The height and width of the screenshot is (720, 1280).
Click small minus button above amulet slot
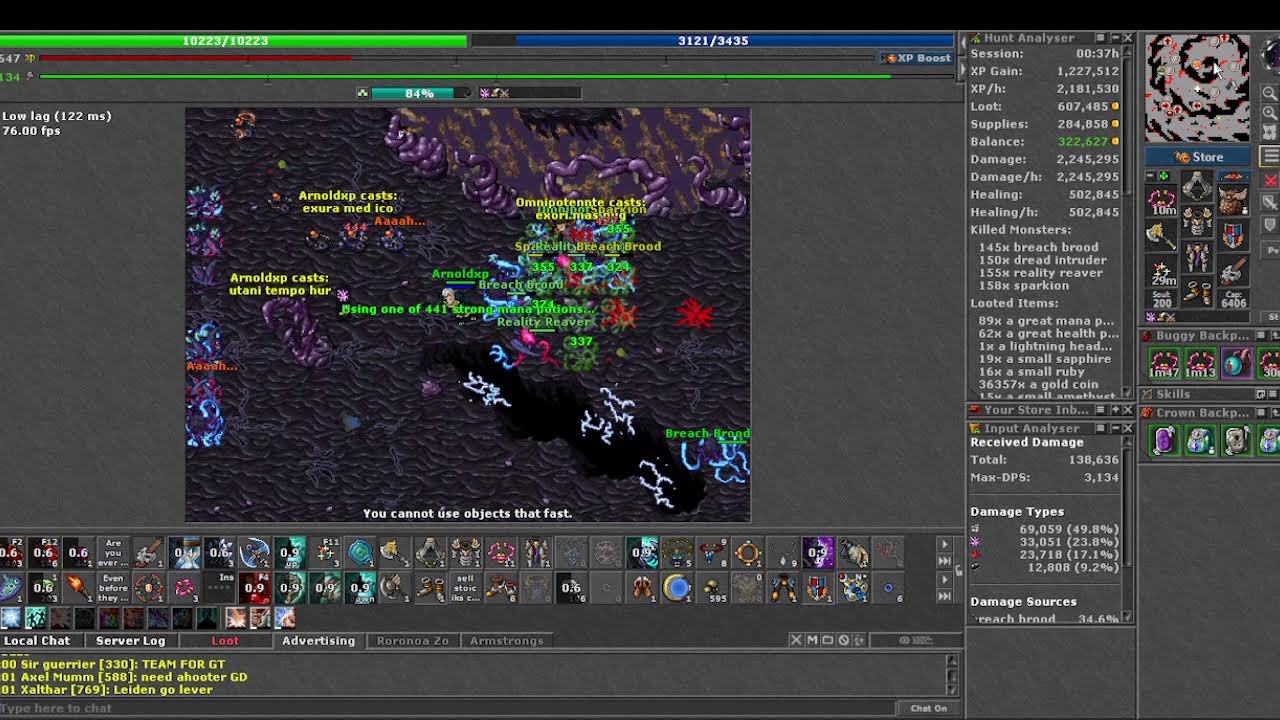1150,175
